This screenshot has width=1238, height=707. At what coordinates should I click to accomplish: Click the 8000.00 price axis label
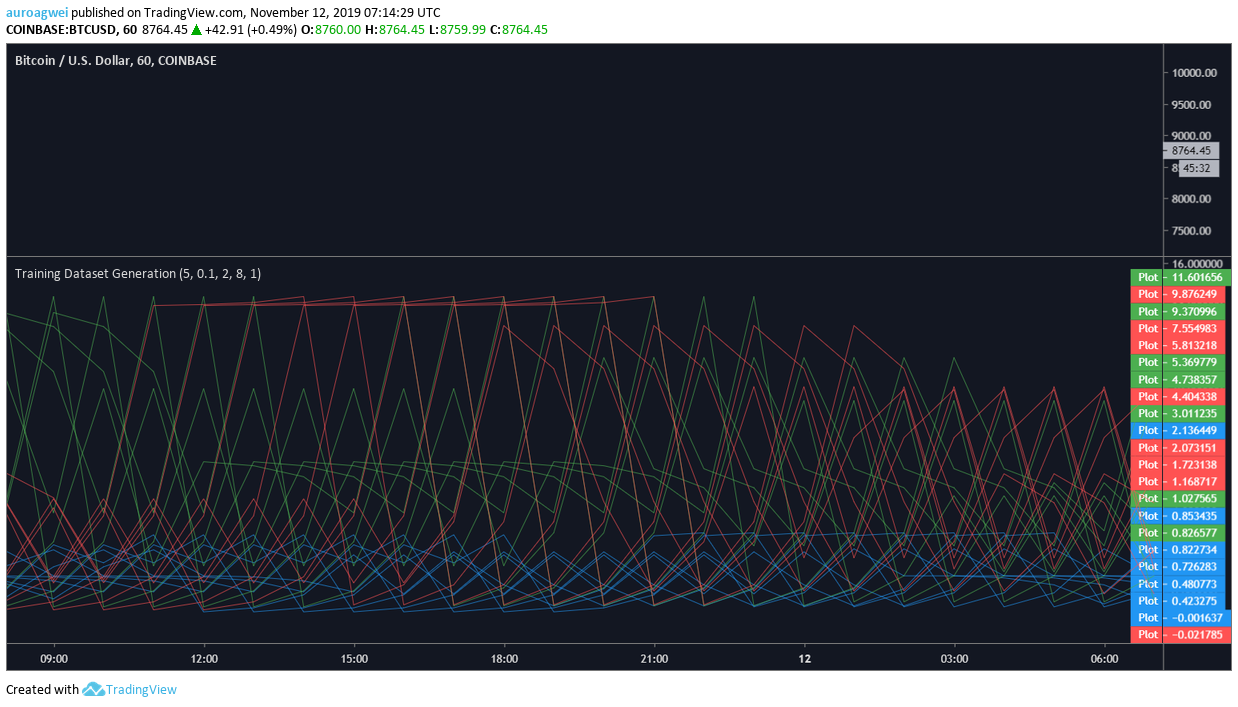point(1192,198)
